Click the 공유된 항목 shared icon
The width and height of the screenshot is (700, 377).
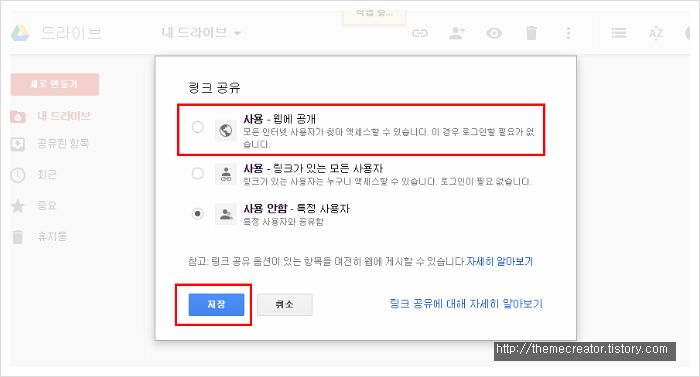tap(18, 144)
